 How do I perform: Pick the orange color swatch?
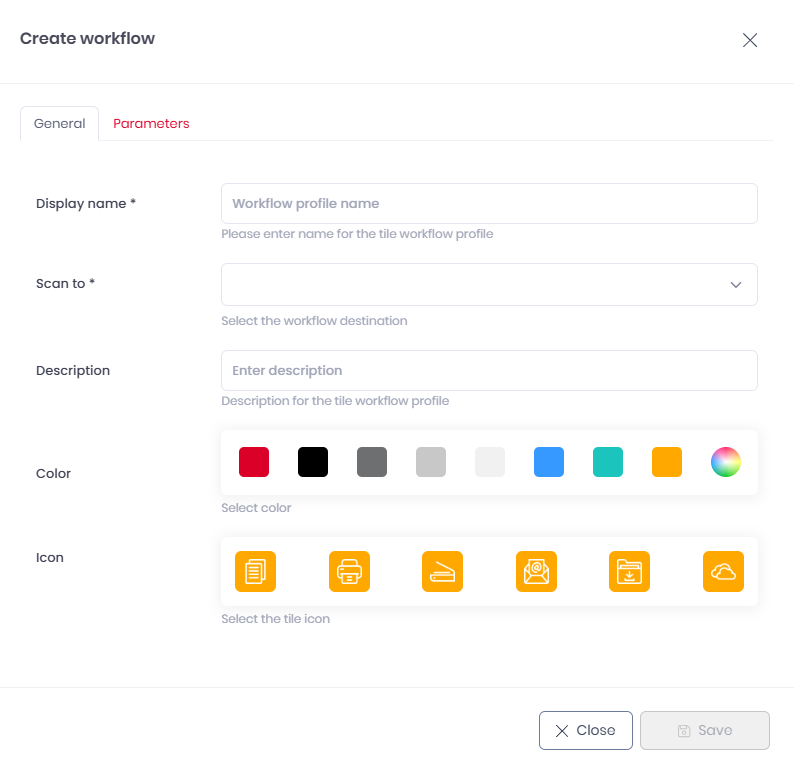click(667, 462)
